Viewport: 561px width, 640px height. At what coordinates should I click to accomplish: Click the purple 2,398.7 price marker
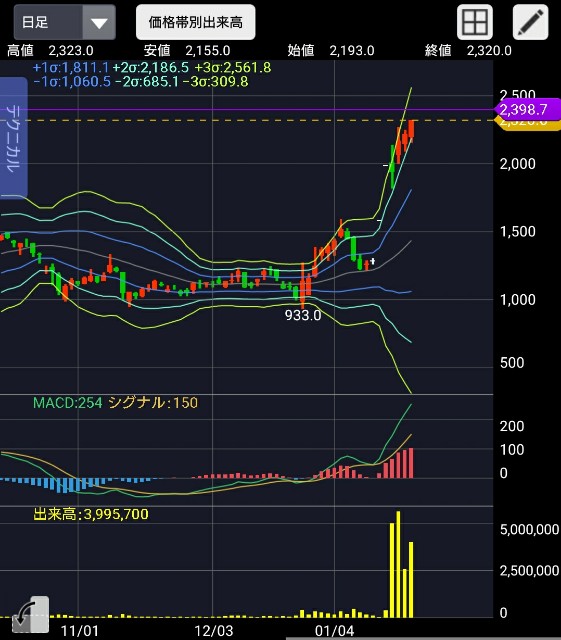(526, 109)
